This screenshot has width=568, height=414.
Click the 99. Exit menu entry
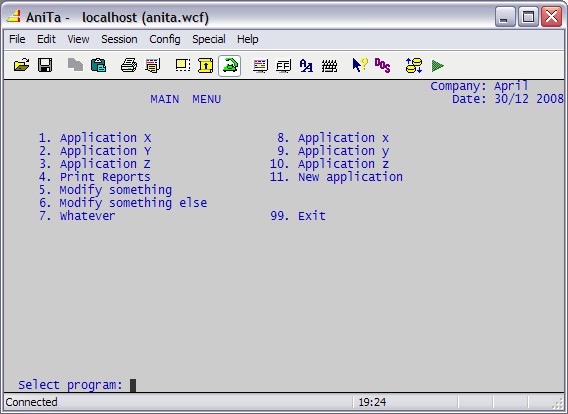pyautogui.click(x=298, y=216)
